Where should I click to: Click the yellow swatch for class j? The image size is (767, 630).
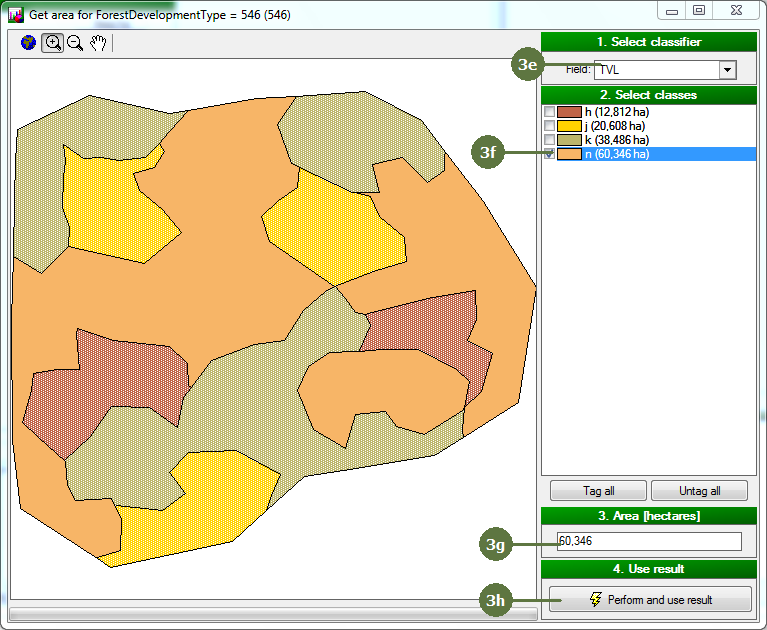(569, 126)
